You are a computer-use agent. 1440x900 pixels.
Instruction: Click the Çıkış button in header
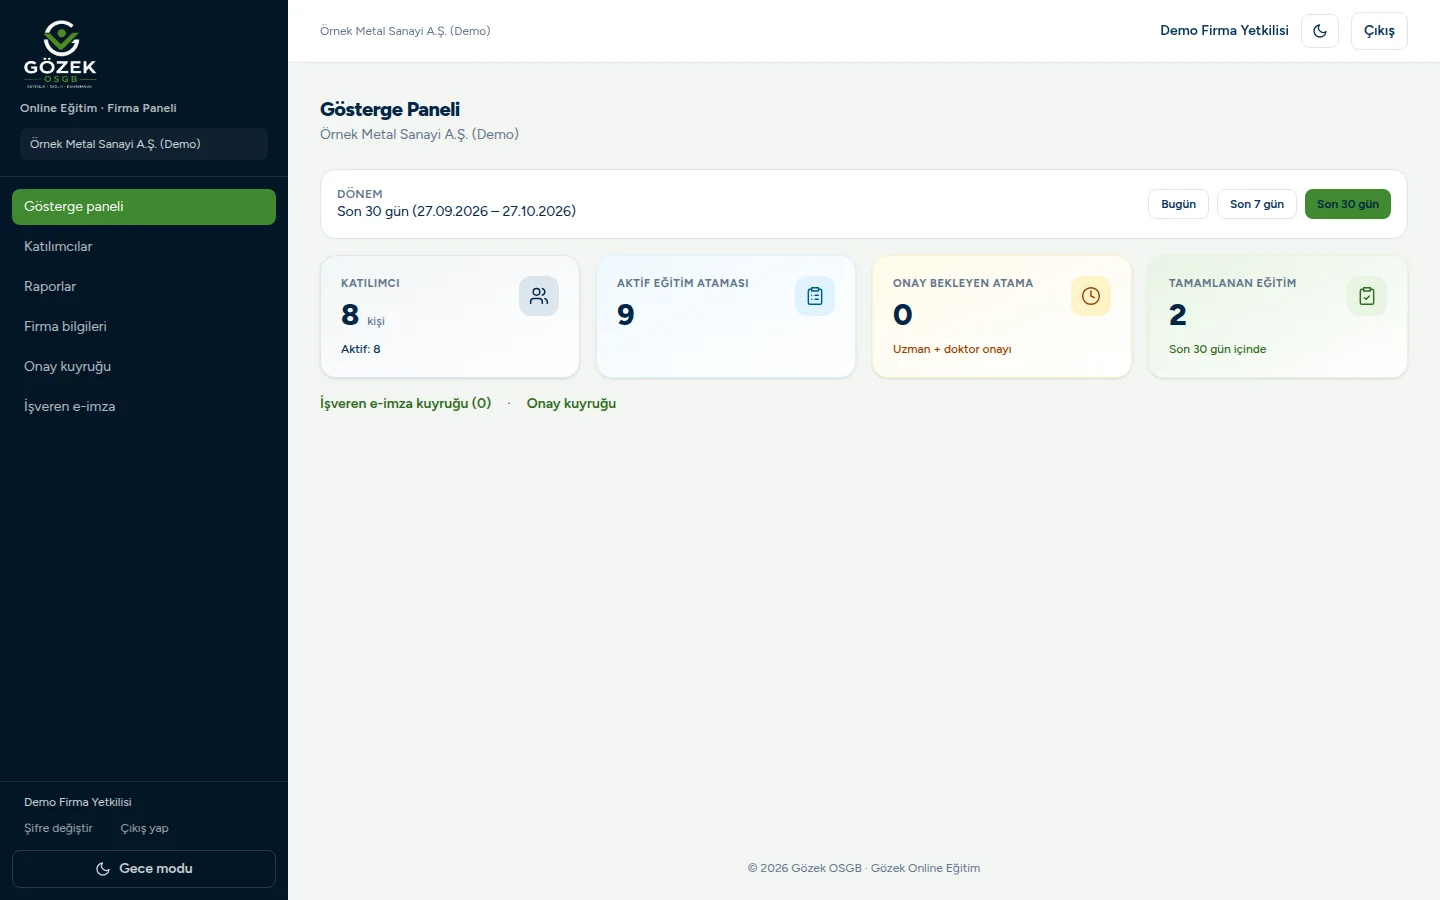[1379, 31]
